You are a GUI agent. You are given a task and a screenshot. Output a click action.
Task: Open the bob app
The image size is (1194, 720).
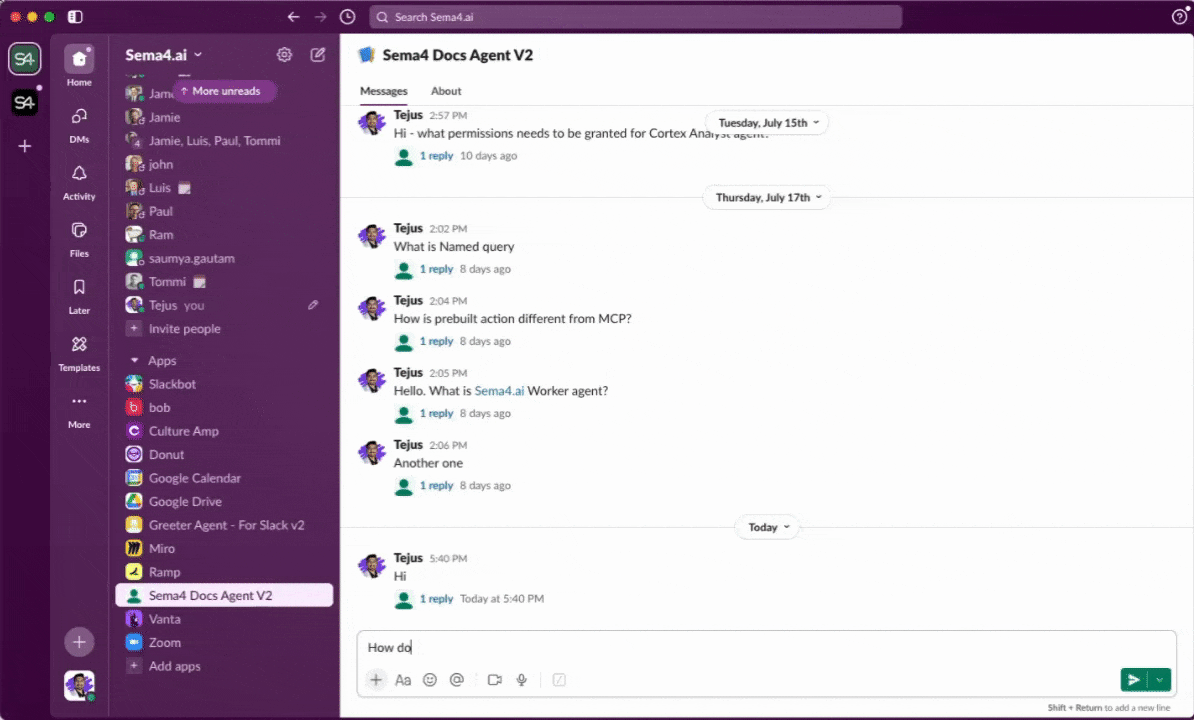pos(224,407)
